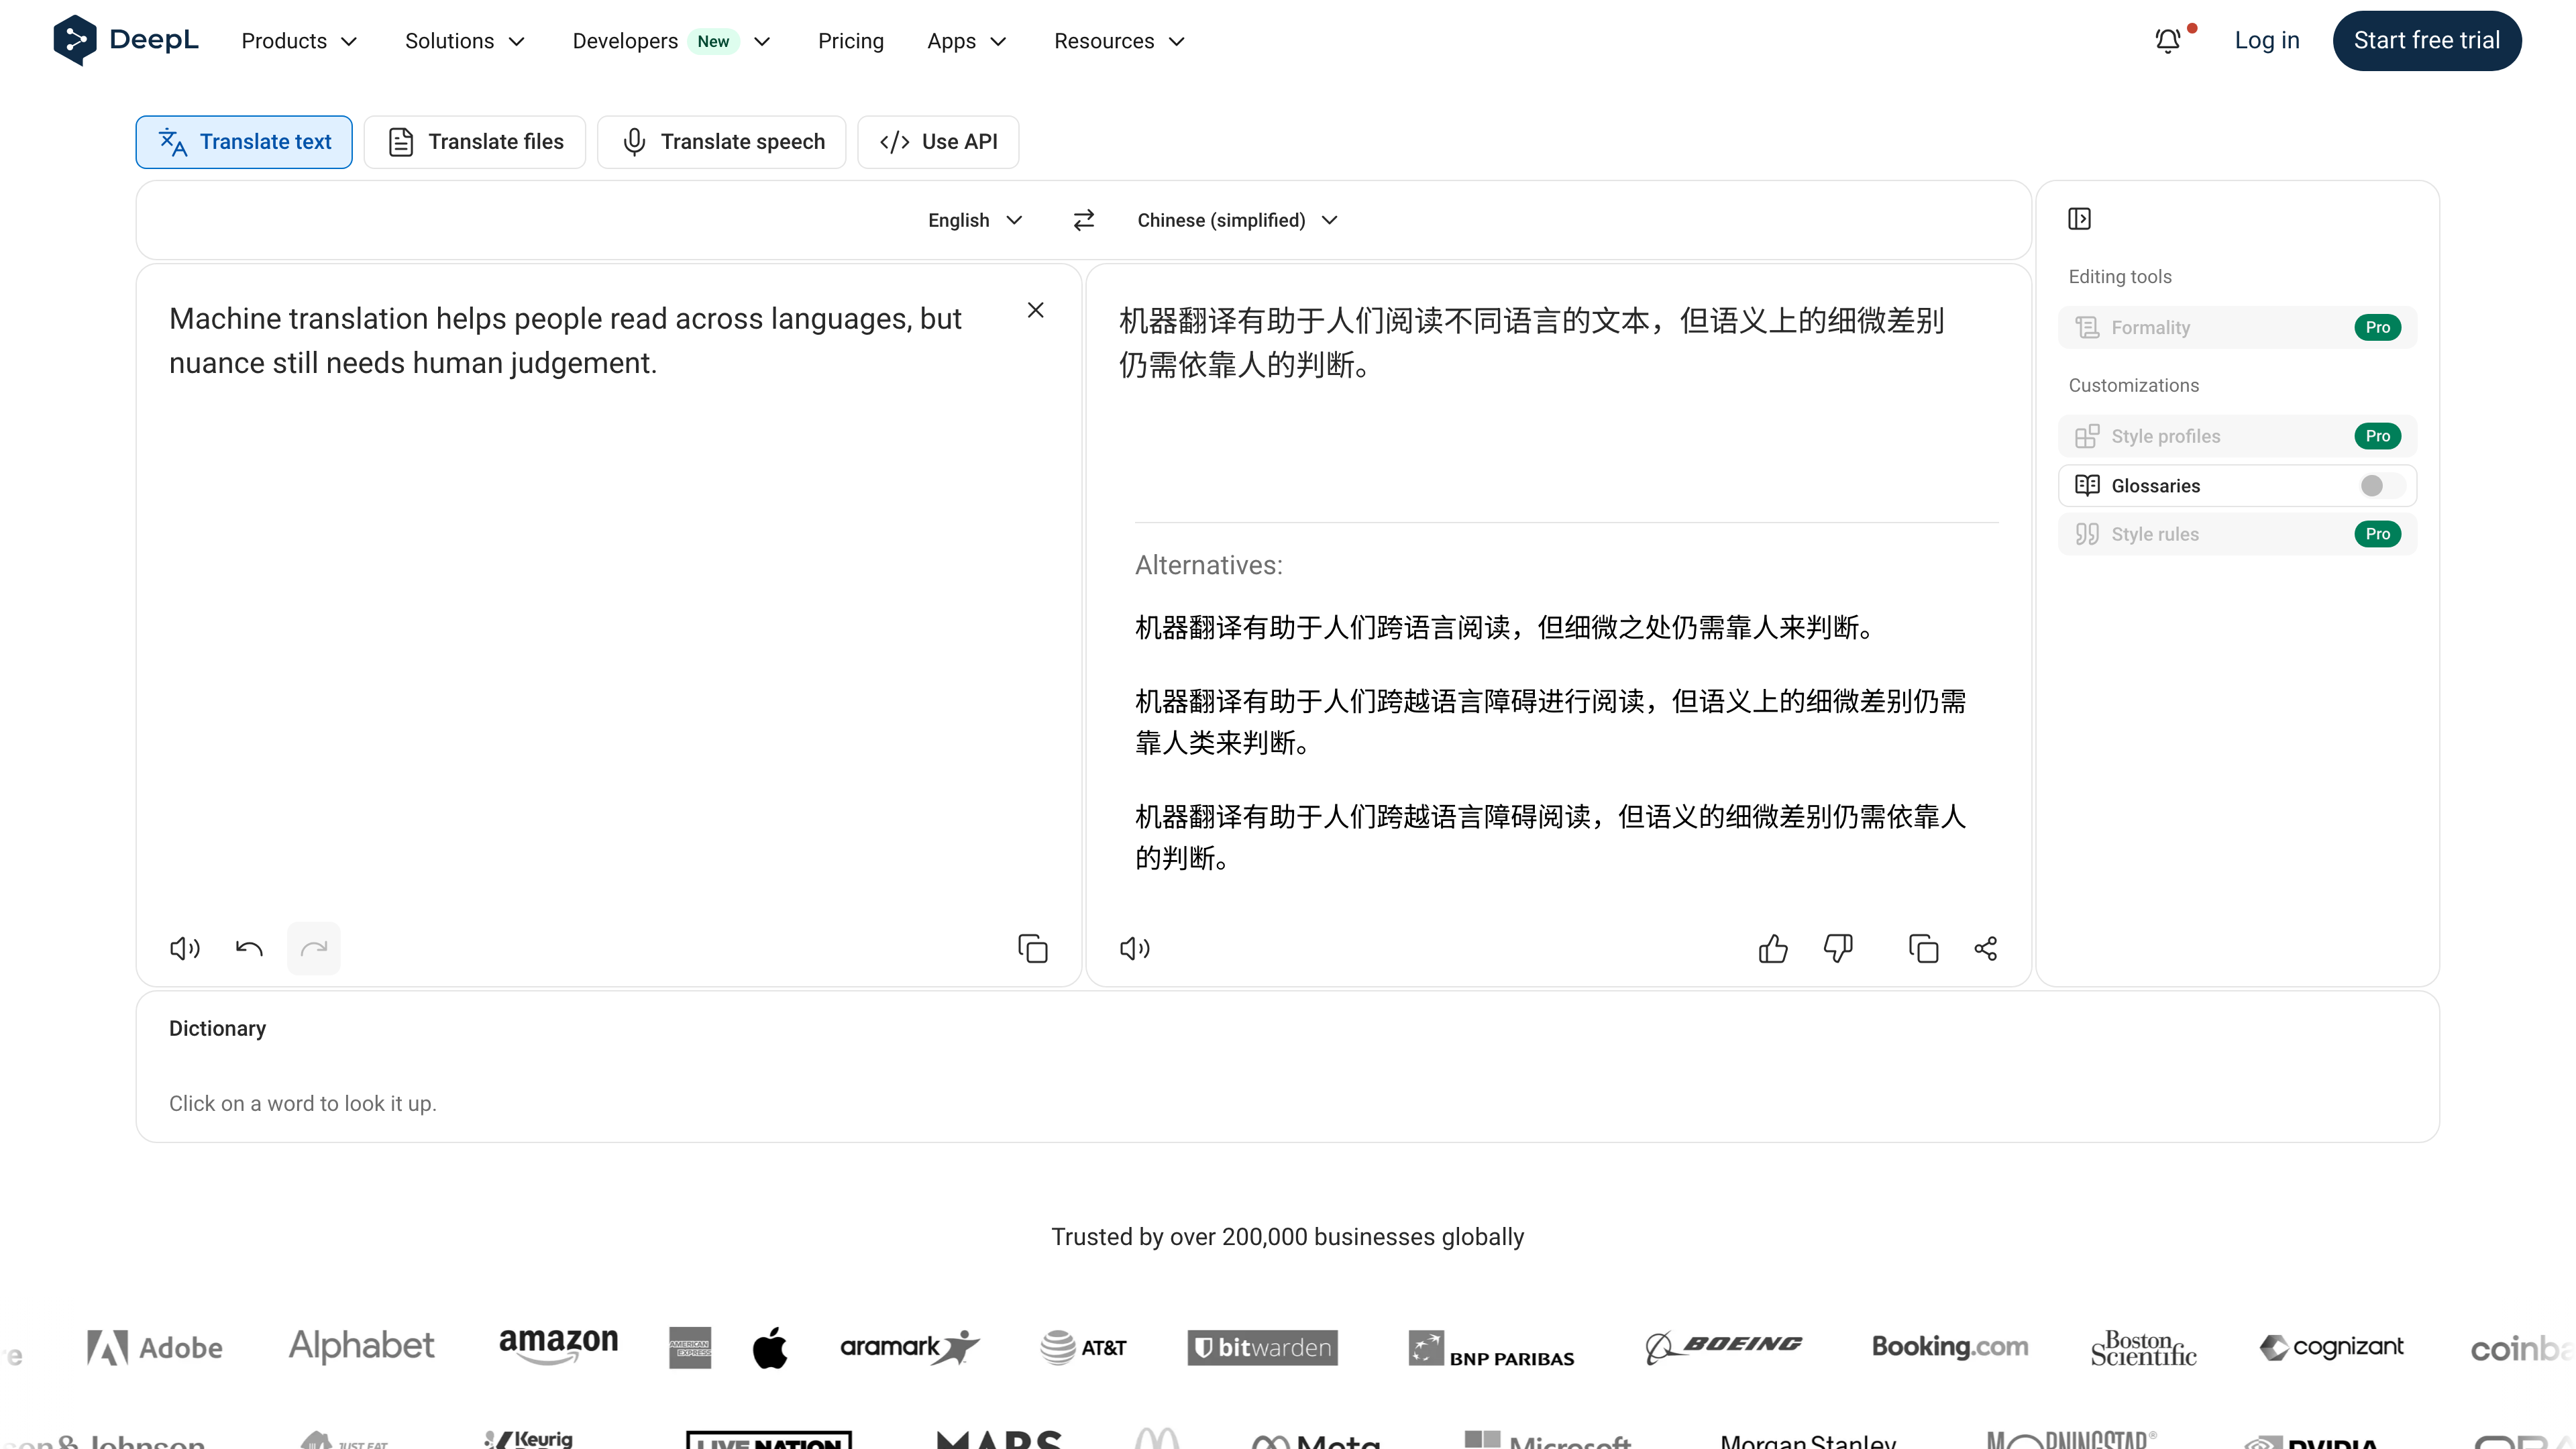Image resolution: width=2576 pixels, height=1449 pixels.
Task: Click the Pro badge next to Style rules
Action: [x=2378, y=534]
